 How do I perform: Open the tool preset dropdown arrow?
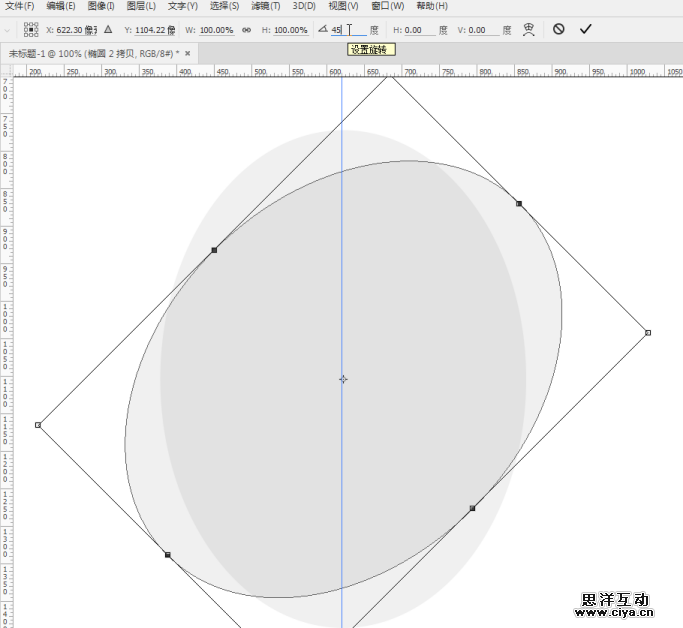click(9, 30)
